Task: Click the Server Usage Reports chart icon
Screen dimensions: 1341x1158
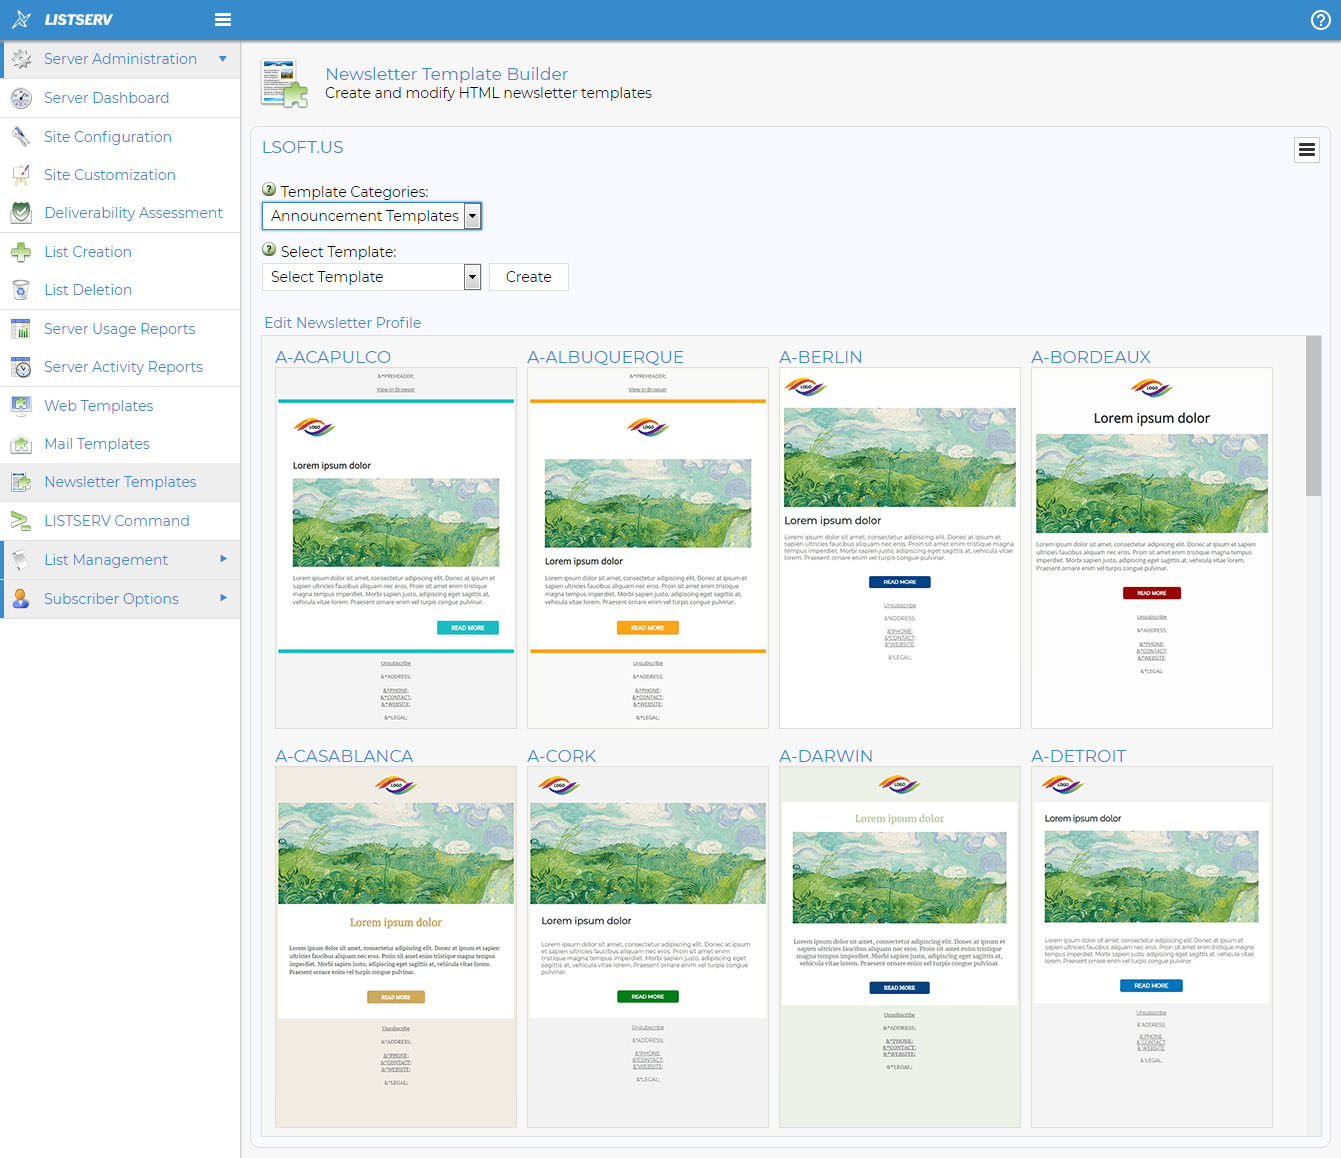Action: [21, 329]
